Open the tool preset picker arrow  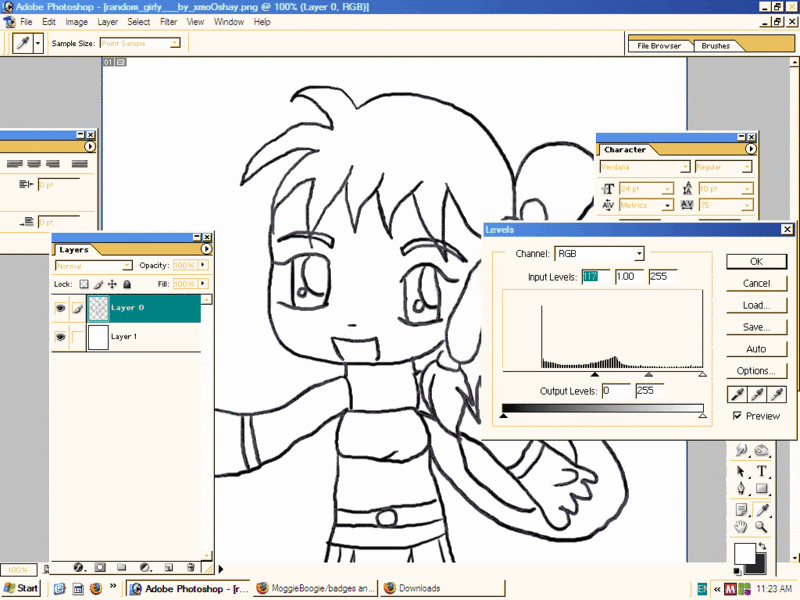tap(38, 43)
